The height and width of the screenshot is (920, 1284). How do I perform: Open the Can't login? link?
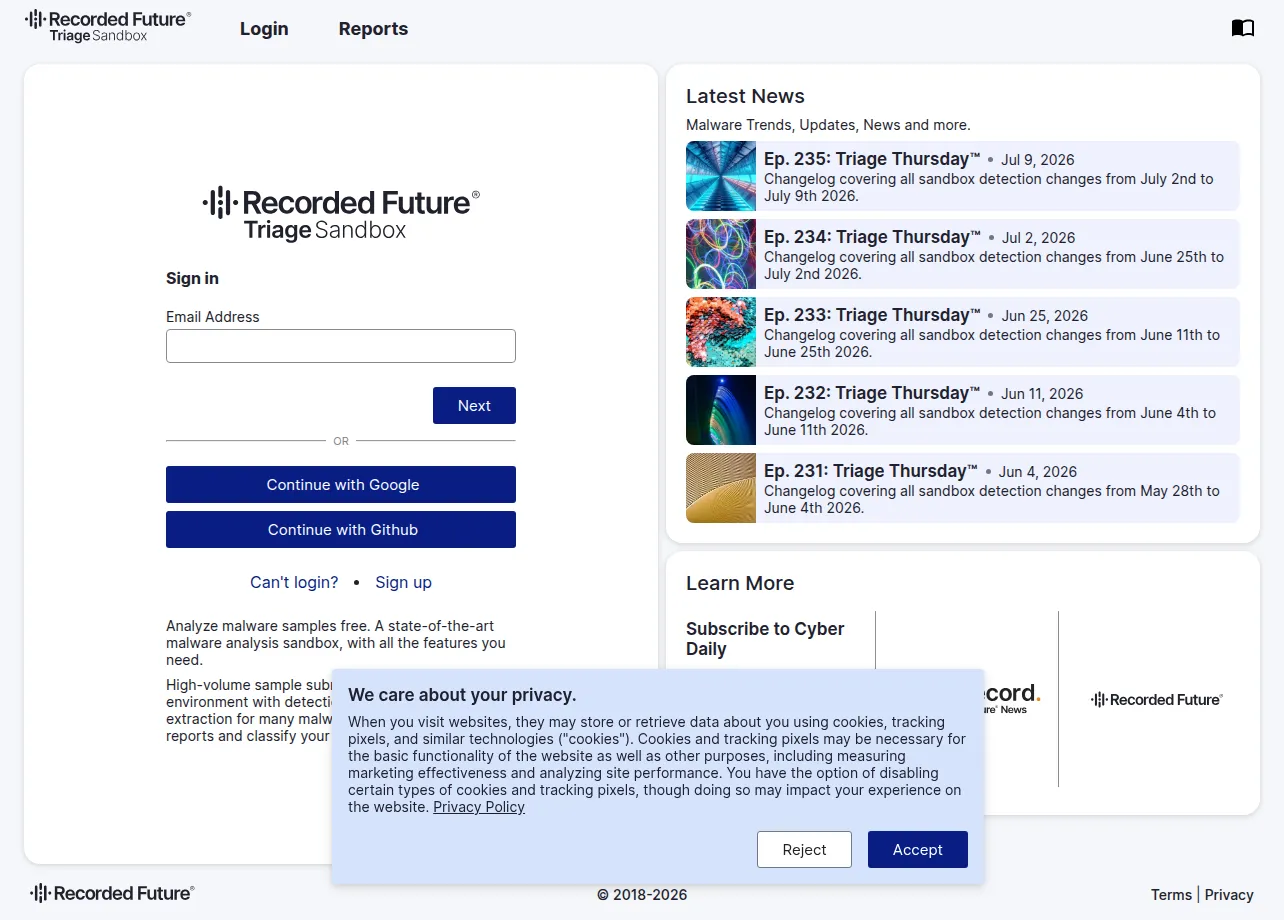(x=294, y=582)
